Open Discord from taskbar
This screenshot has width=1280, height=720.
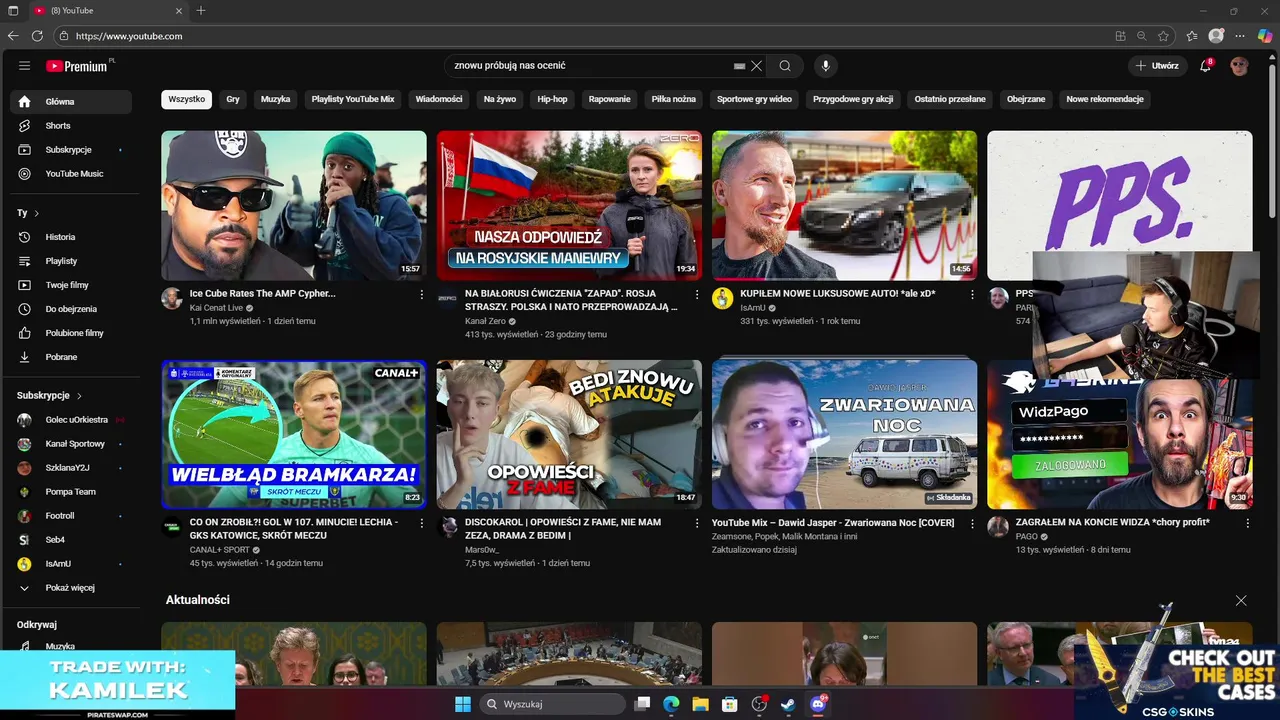click(818, 704)
